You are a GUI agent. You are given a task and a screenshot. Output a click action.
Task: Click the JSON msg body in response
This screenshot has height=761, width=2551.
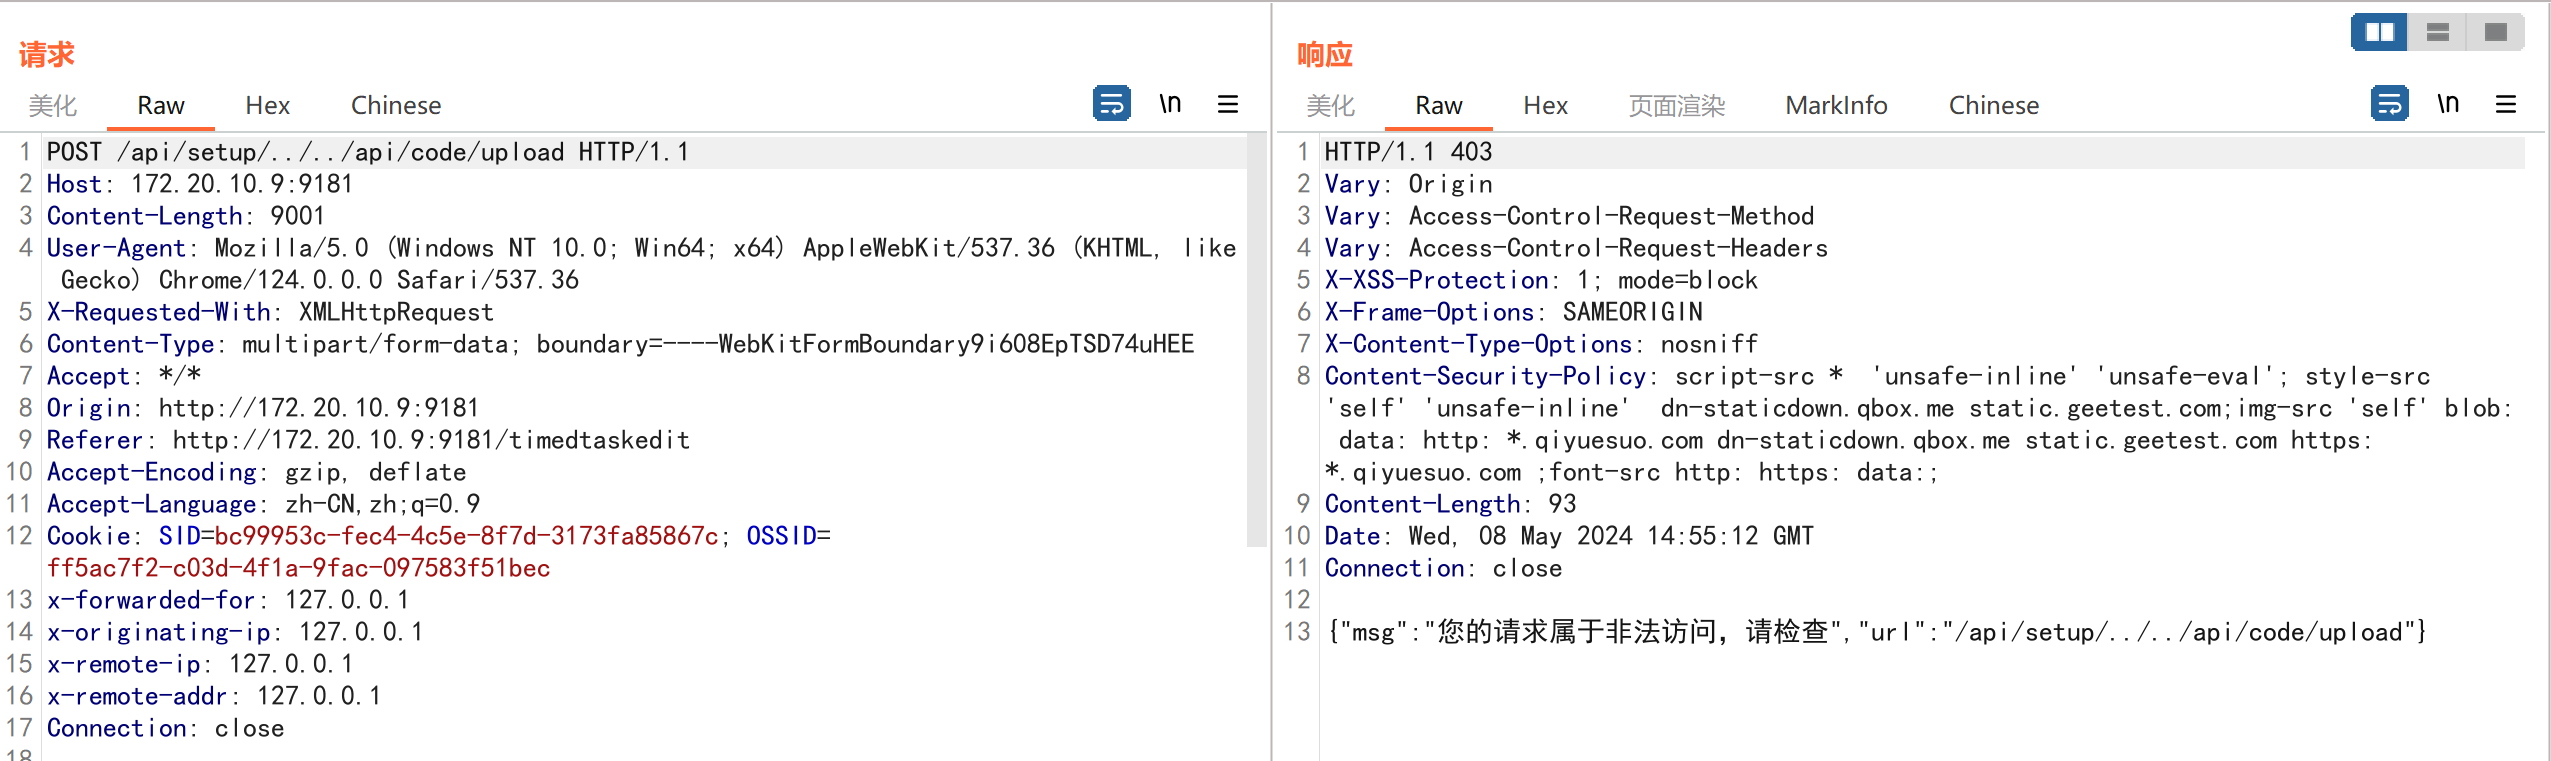coord(1875,632)
